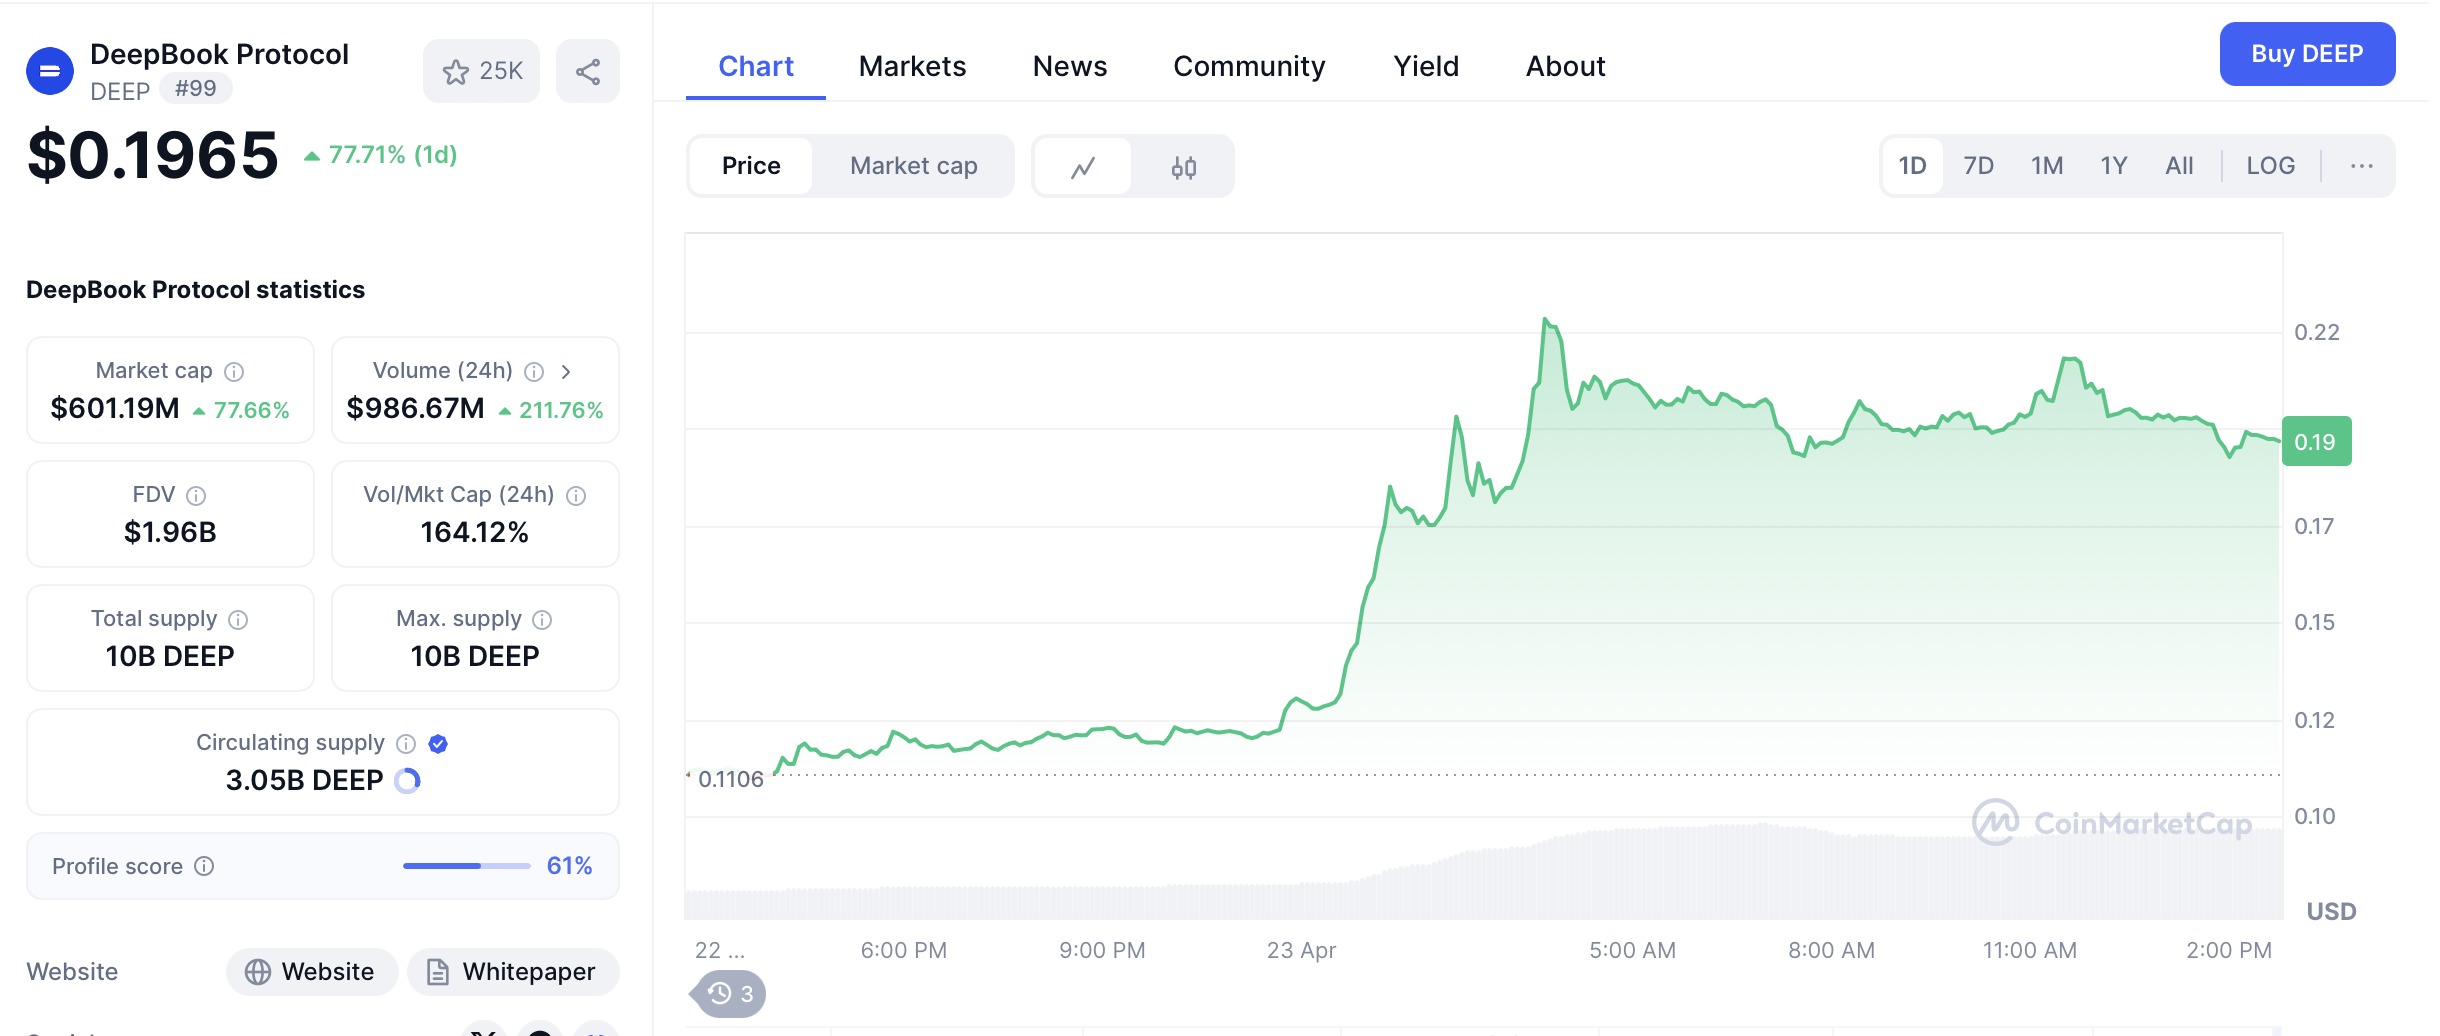Open the Whitepaper link
This screenshot has width=2440, height=1036.
(513, 972)
